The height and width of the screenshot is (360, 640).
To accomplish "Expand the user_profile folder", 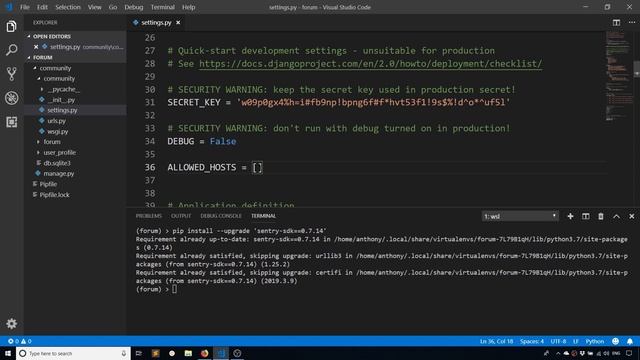I will (x=60, y=152).
